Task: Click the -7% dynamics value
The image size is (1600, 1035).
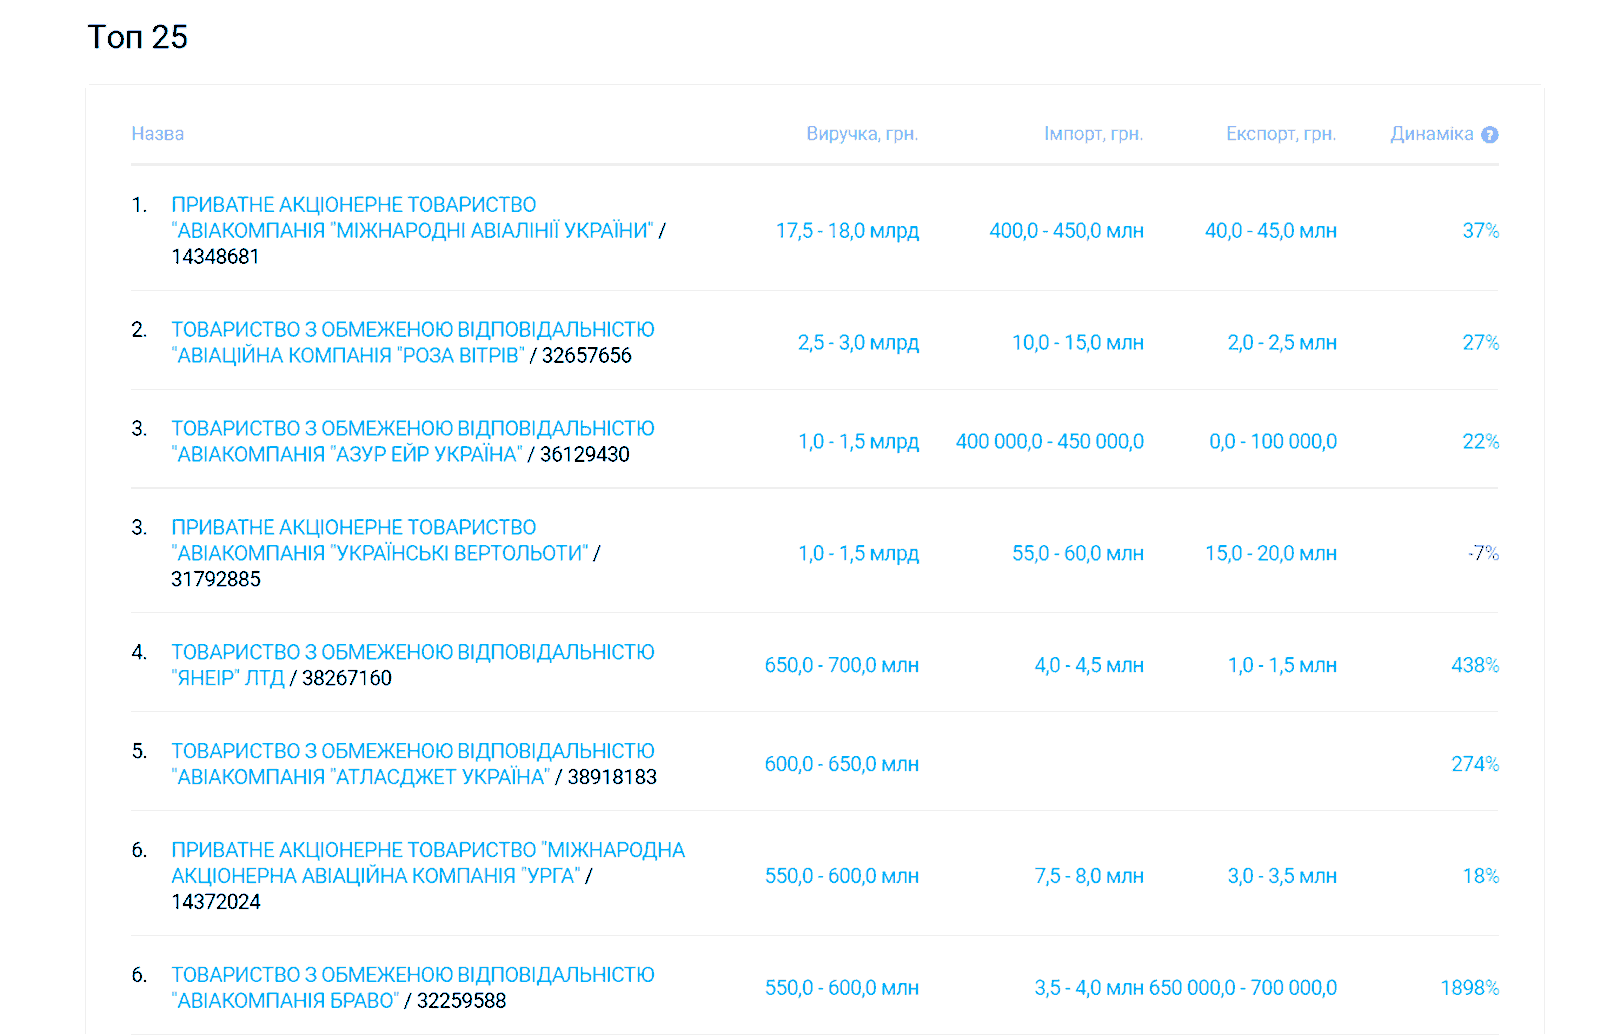Action: click(x=1483, y=554)
